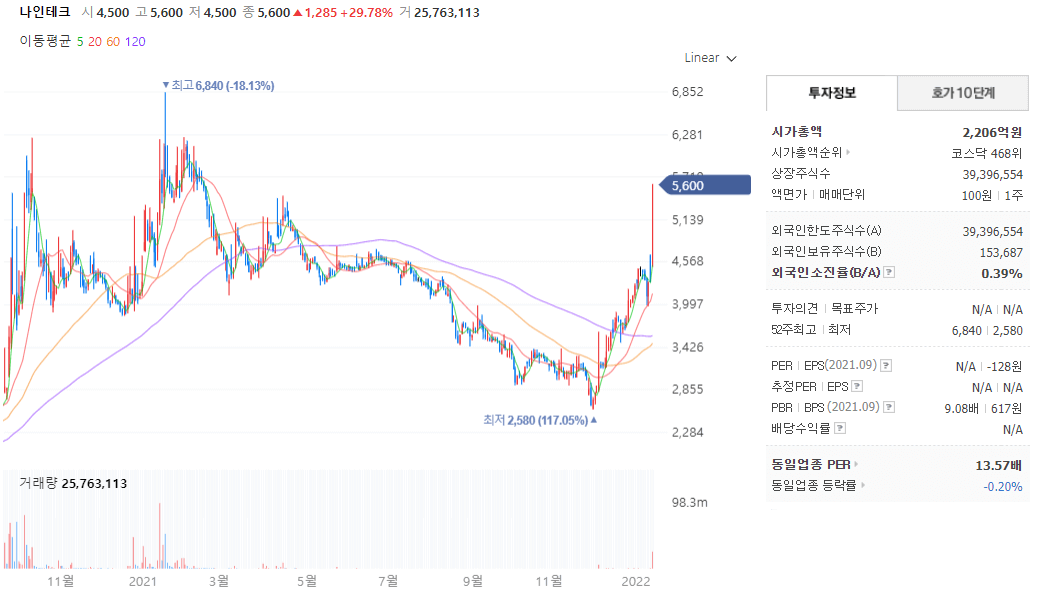Click the -128원 EPS value
This screenshot has width=1038, height=596.
pos(1004,366)
